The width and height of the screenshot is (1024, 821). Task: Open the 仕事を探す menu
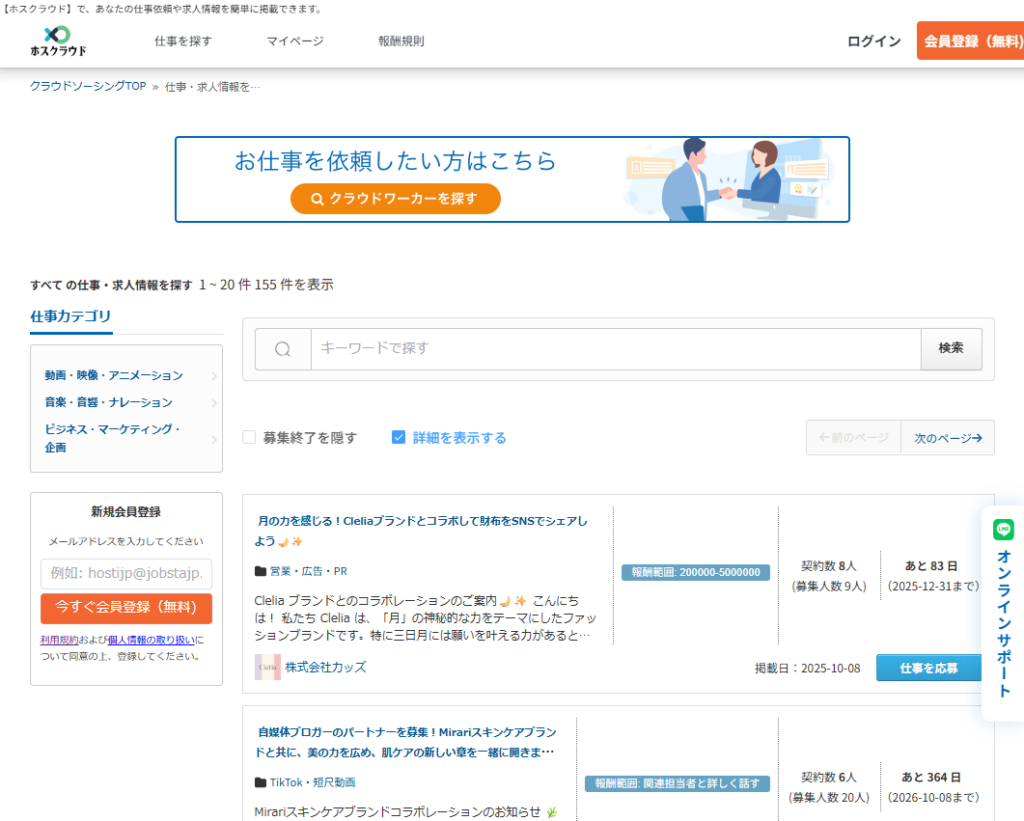tap(183, 41)
